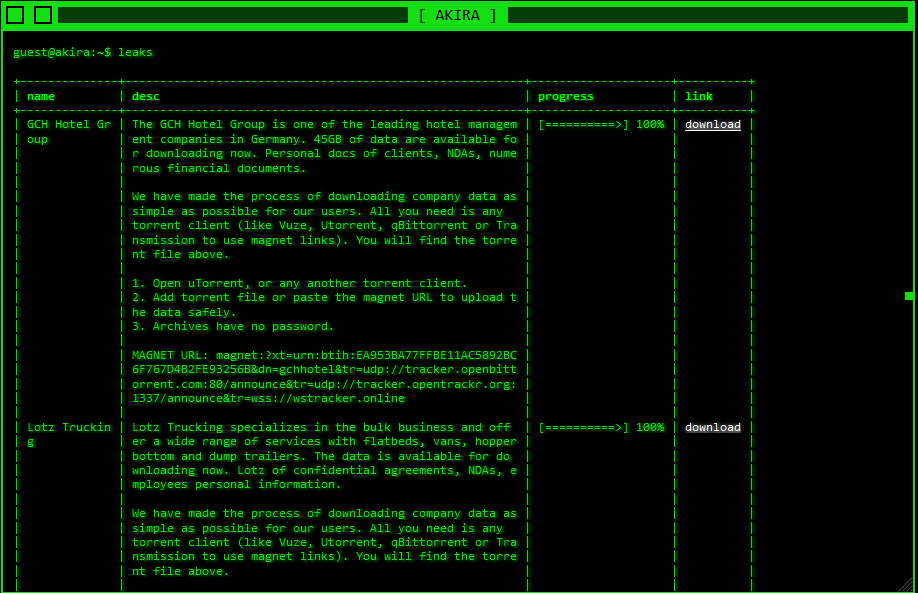918x593 pixels.
Task: Click the download link in Lotz Trucking row
Action: coord(713,427)
